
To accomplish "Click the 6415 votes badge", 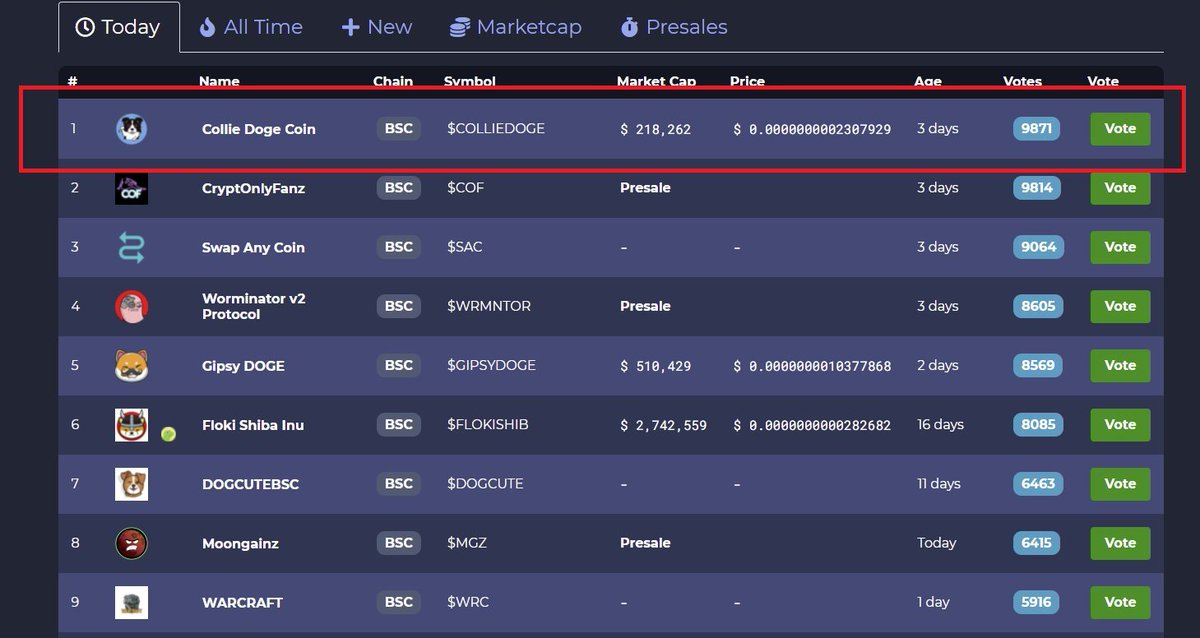I will [x=1037, y=543].
